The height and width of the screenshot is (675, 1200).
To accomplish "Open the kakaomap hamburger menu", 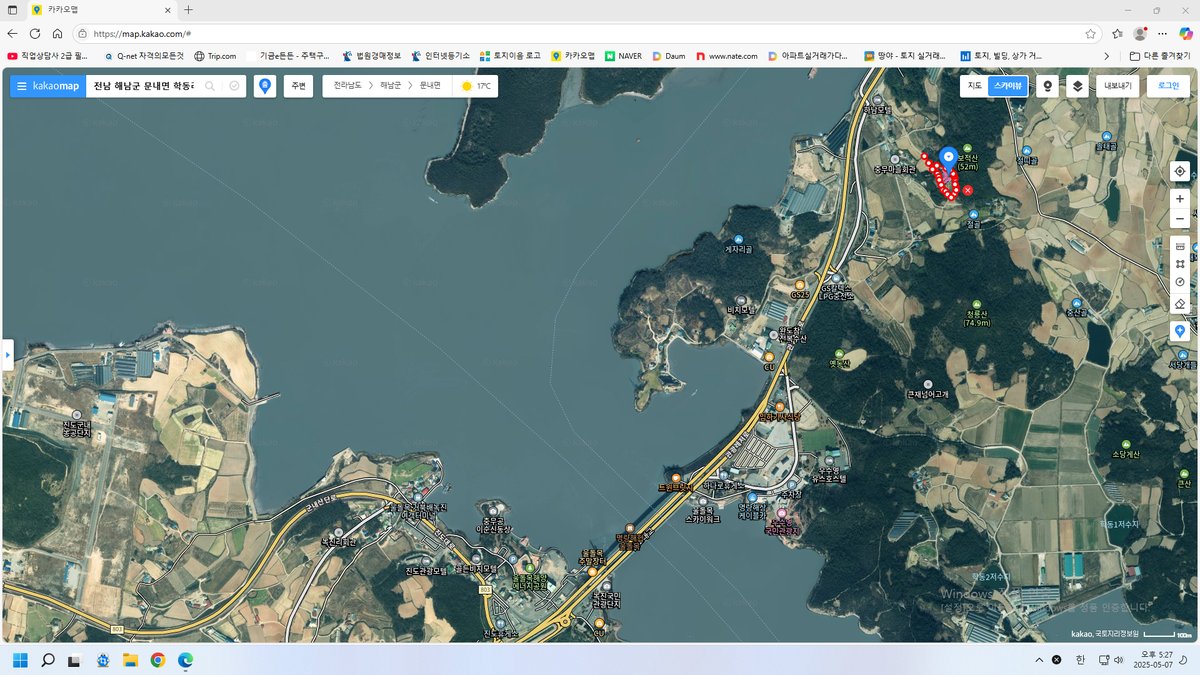I will point(21,86).
